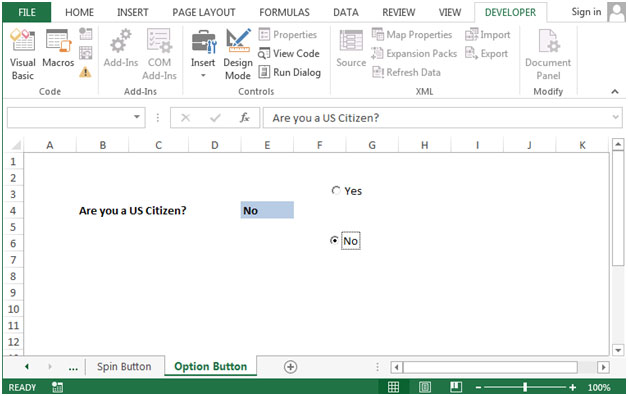Select column F header
This screenshot has width=628, height=396.
click(320, 145)
